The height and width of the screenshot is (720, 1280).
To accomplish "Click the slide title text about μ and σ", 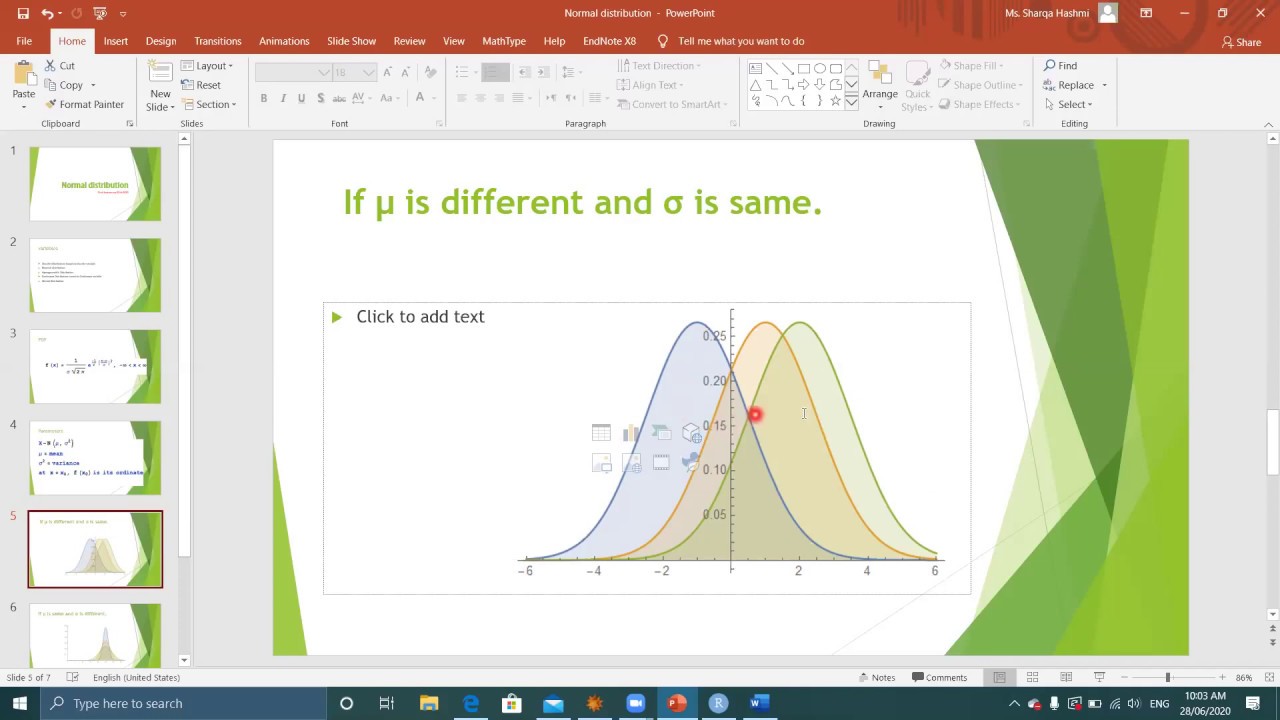I will 582,202.
